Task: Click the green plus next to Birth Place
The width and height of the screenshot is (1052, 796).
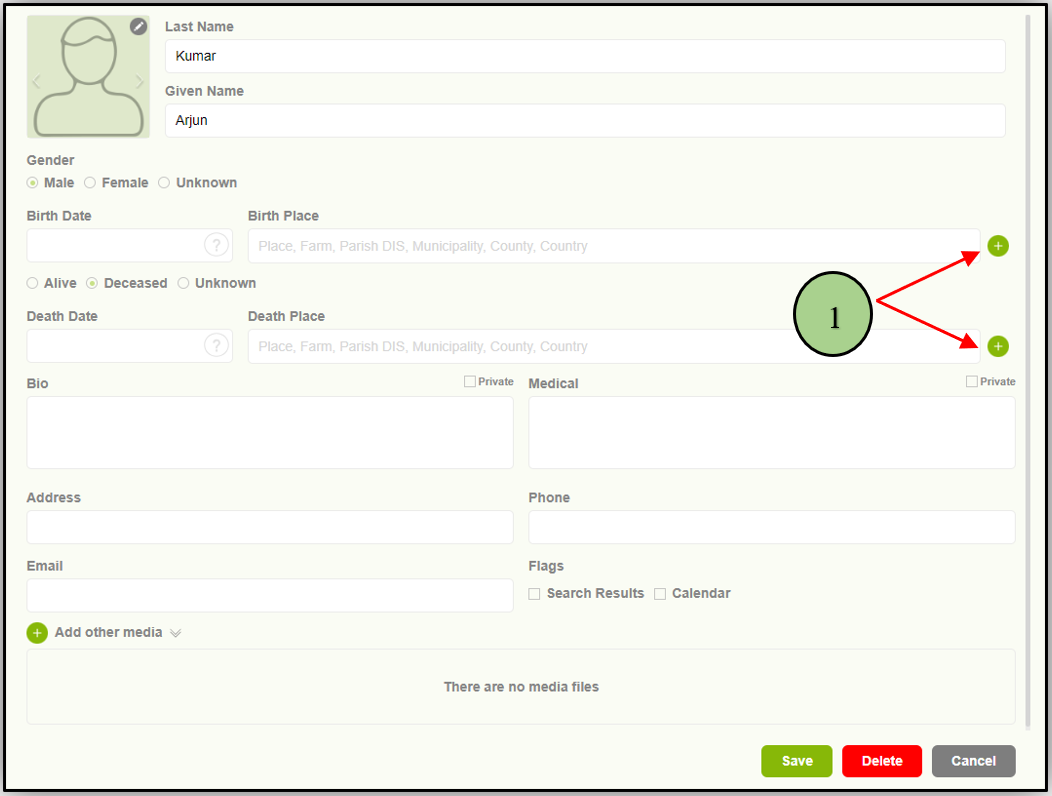Action: 998,246
